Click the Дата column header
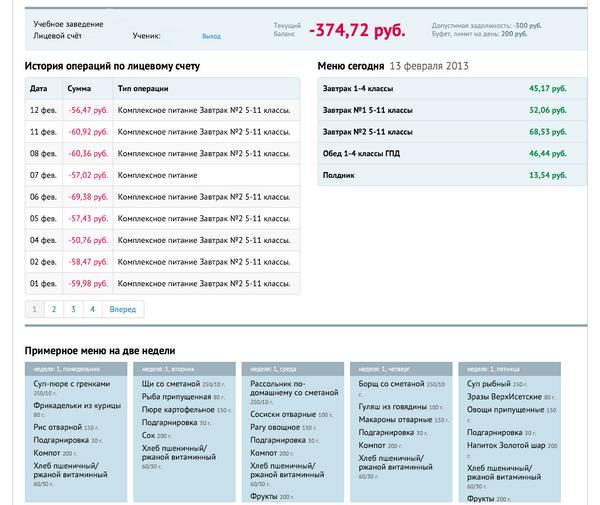This screenshot has width=600, height=505. click(x=39, y=89)
